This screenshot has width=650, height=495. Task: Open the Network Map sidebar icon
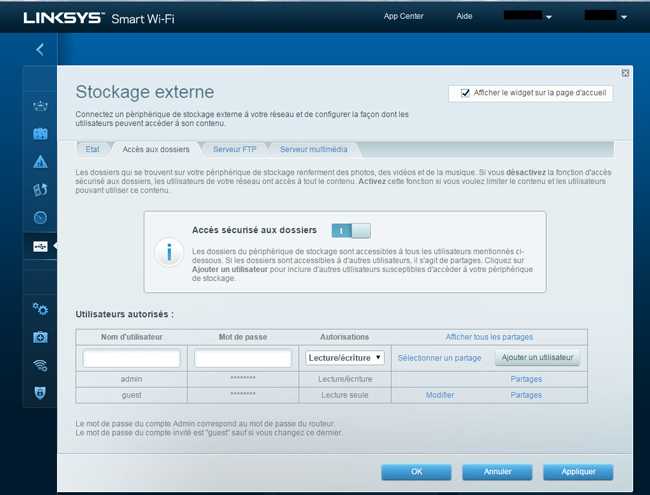pos(40,106)
